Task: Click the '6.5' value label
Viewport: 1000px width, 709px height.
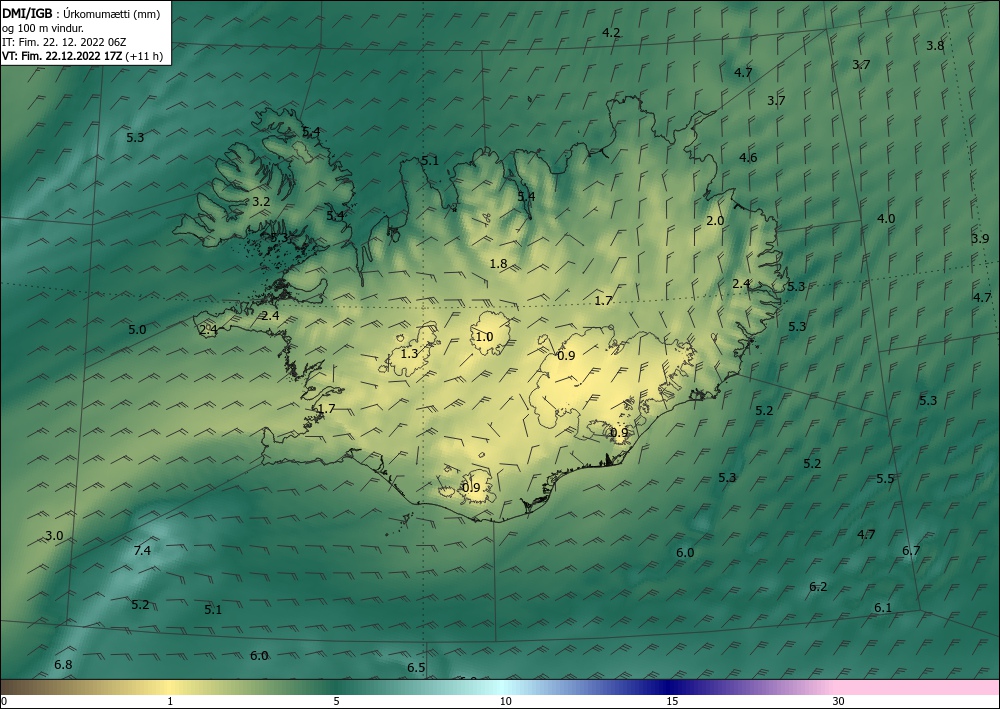Action: pos(416,668)
